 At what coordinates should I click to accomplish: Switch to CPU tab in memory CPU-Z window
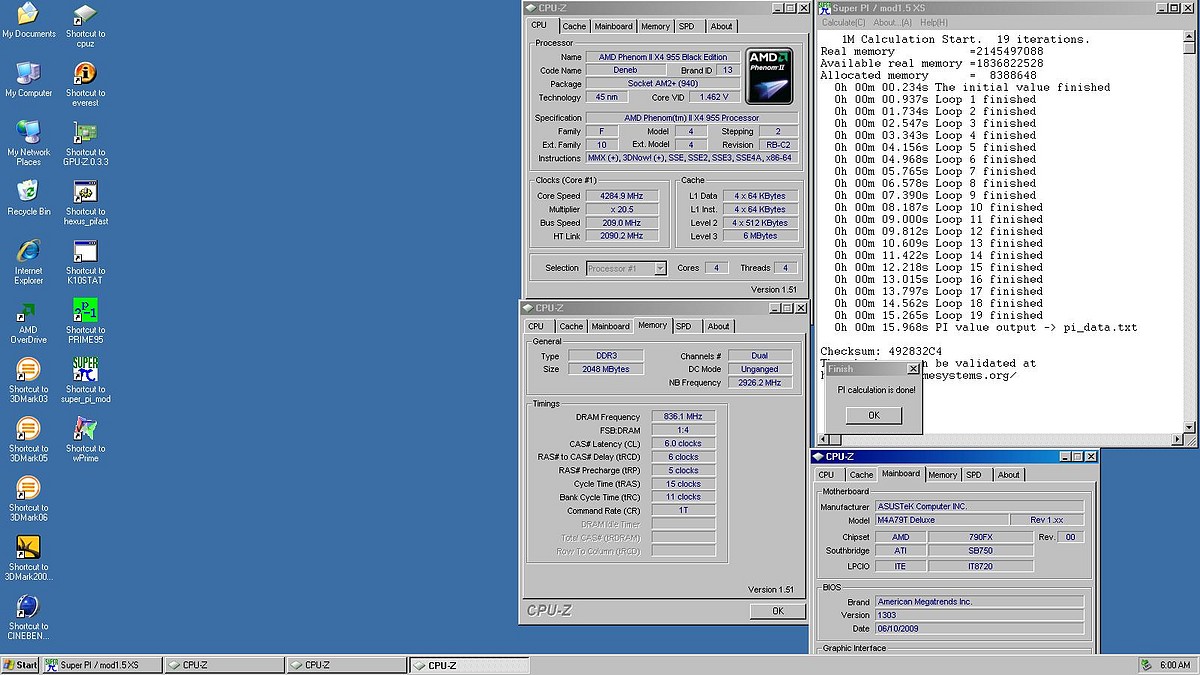pos(536,326)
